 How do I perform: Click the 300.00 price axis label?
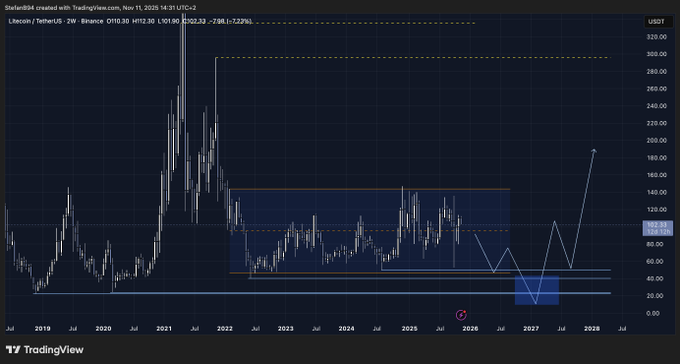tap(656, 54)
